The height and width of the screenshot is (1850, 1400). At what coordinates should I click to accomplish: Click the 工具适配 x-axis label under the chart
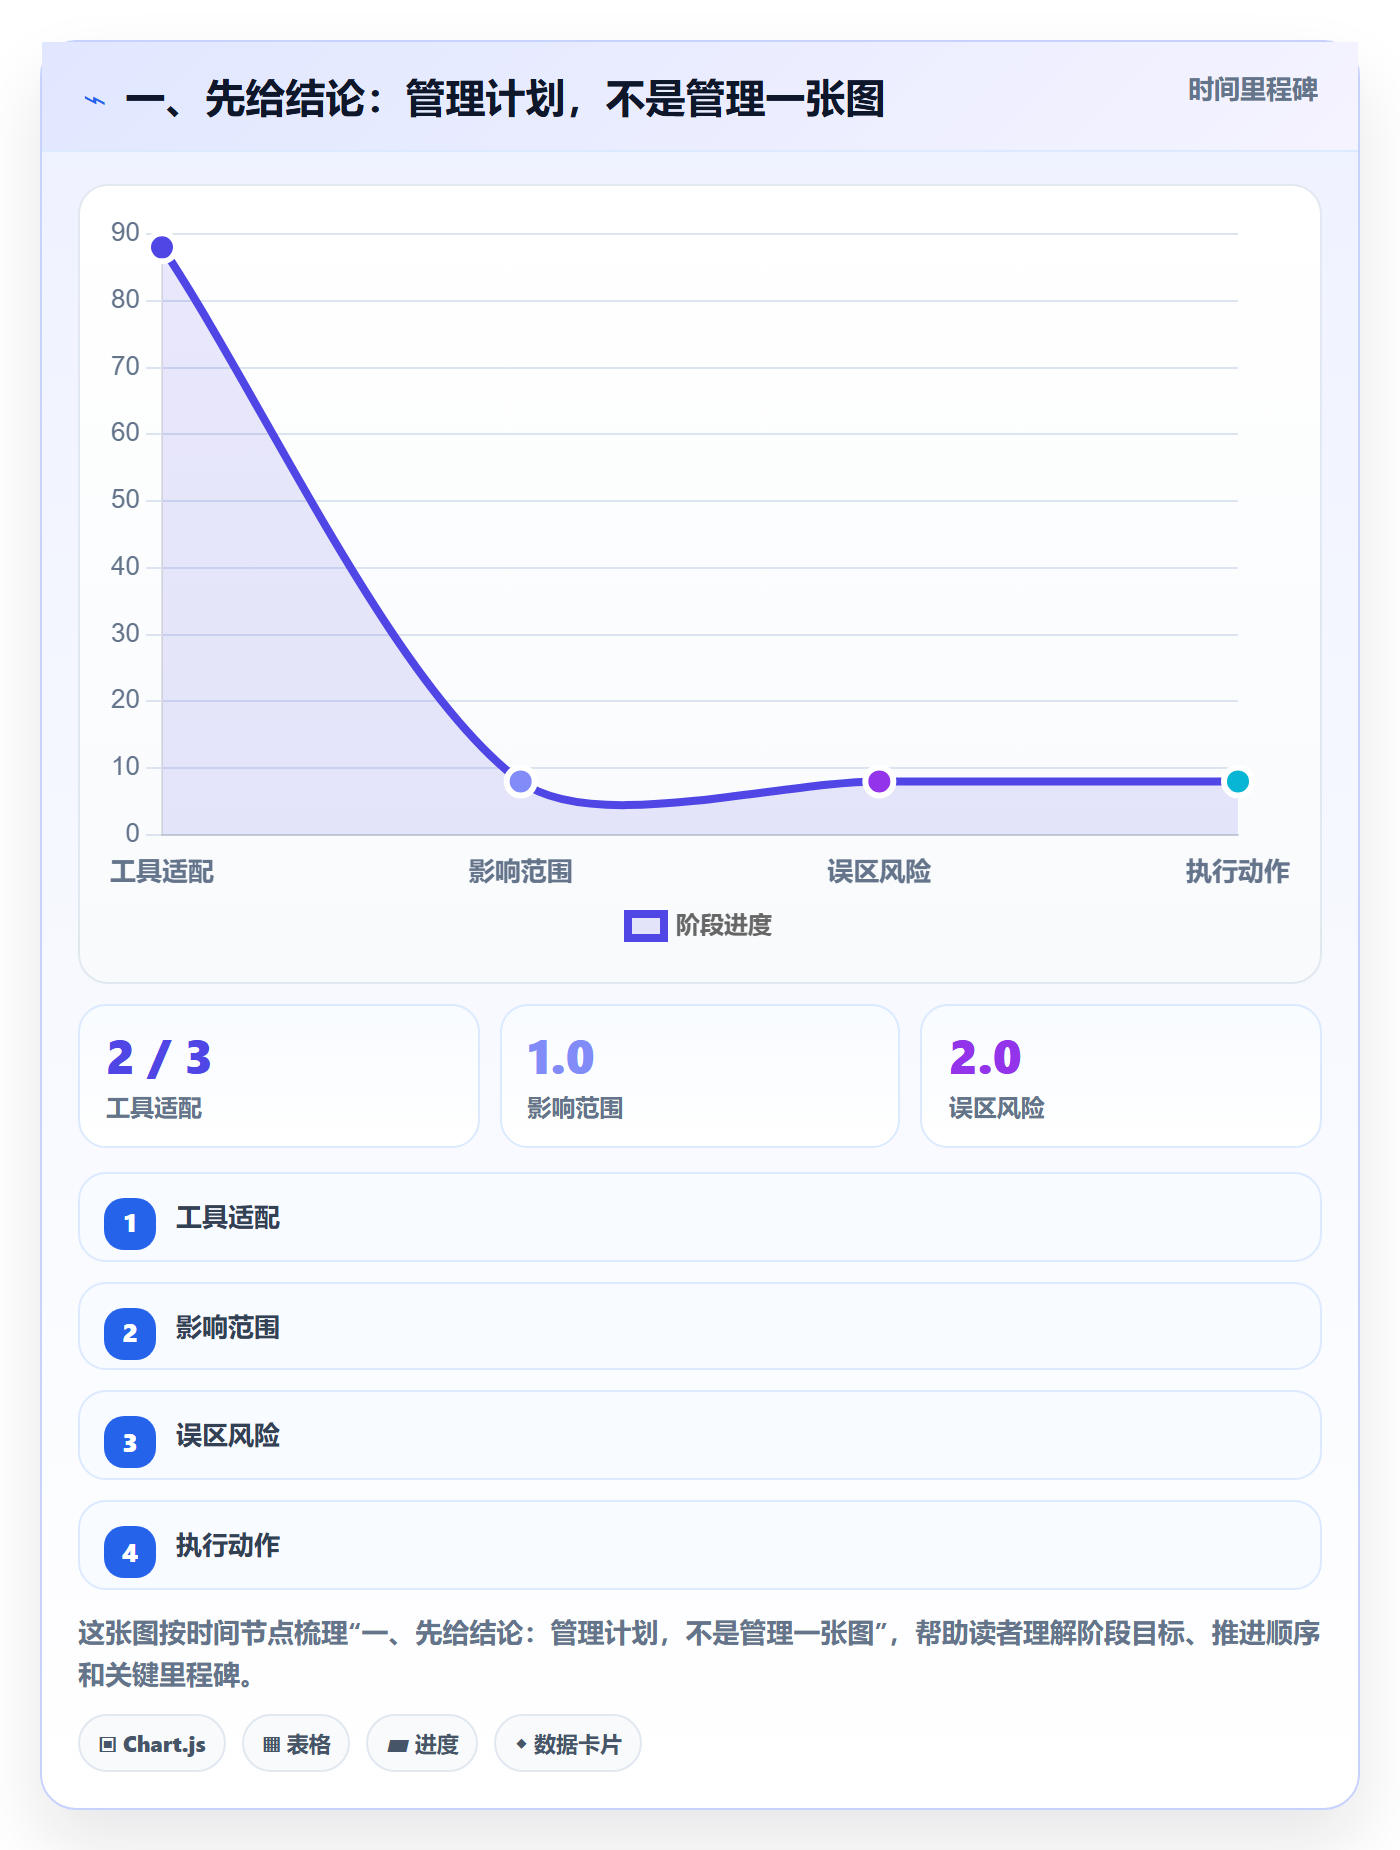coord(162,872)
